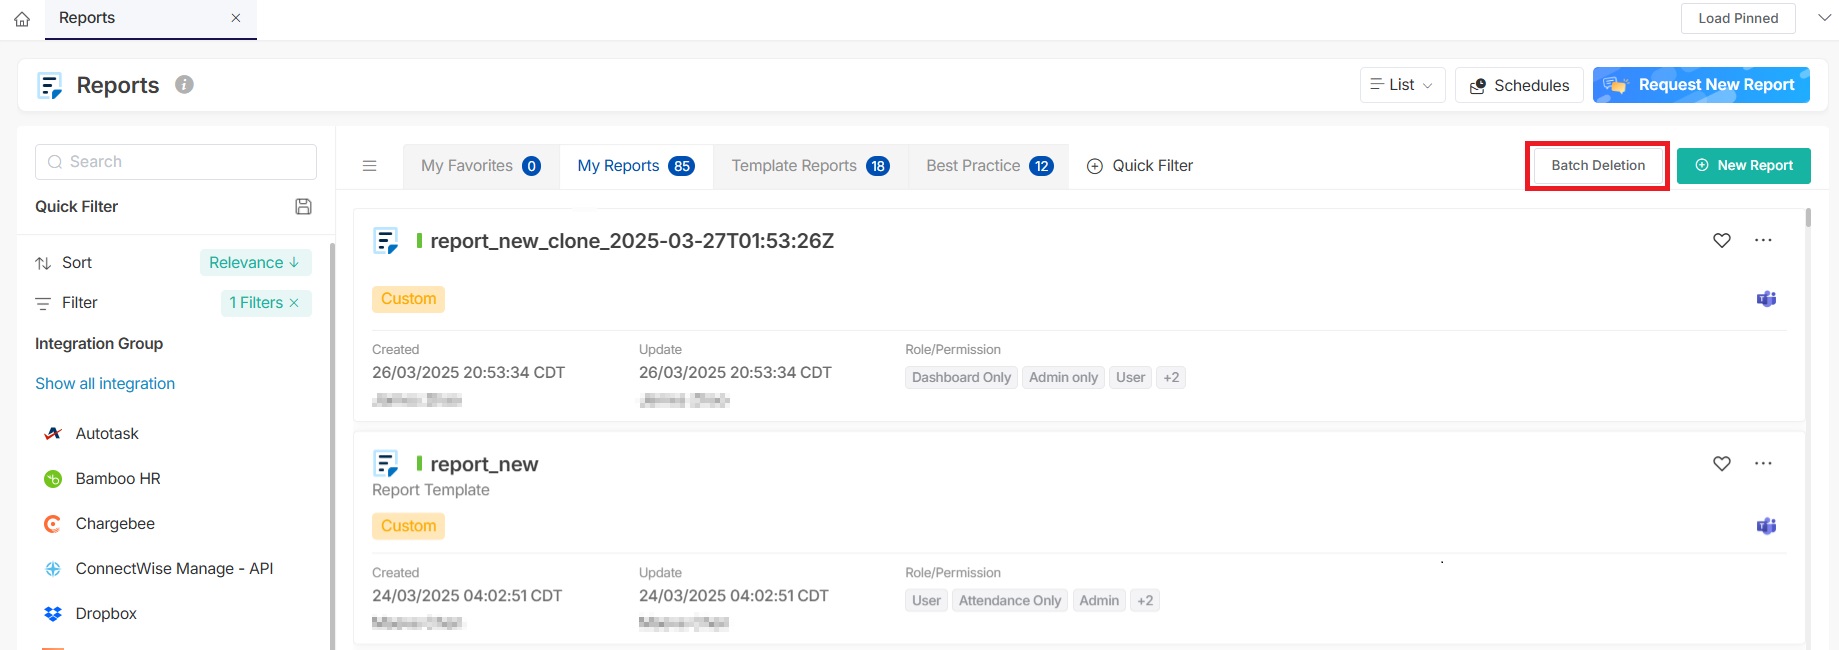This screenshot has height=650, width=1839.
Task: Click the report Search input field
Action: 176,162
